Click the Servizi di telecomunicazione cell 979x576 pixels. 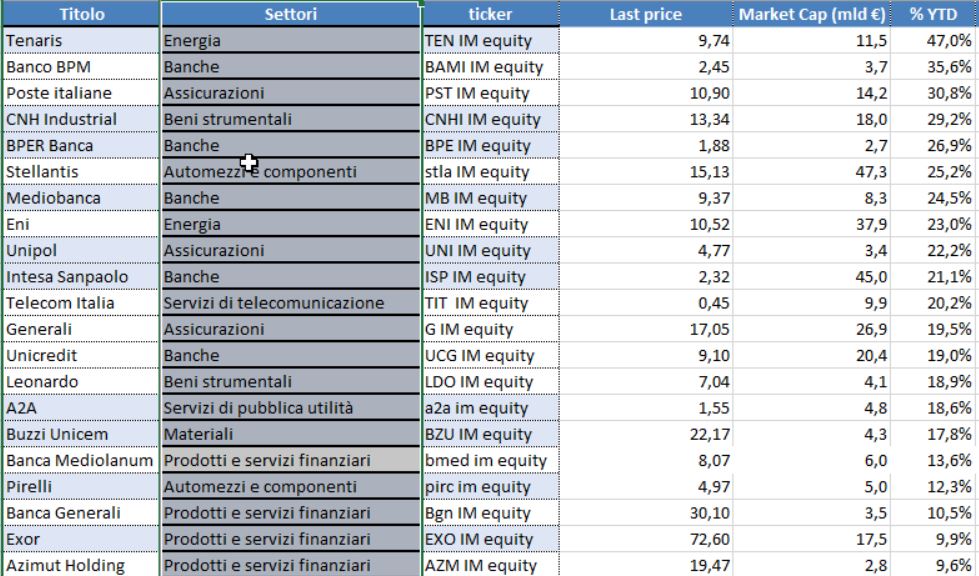pos(291,303)
